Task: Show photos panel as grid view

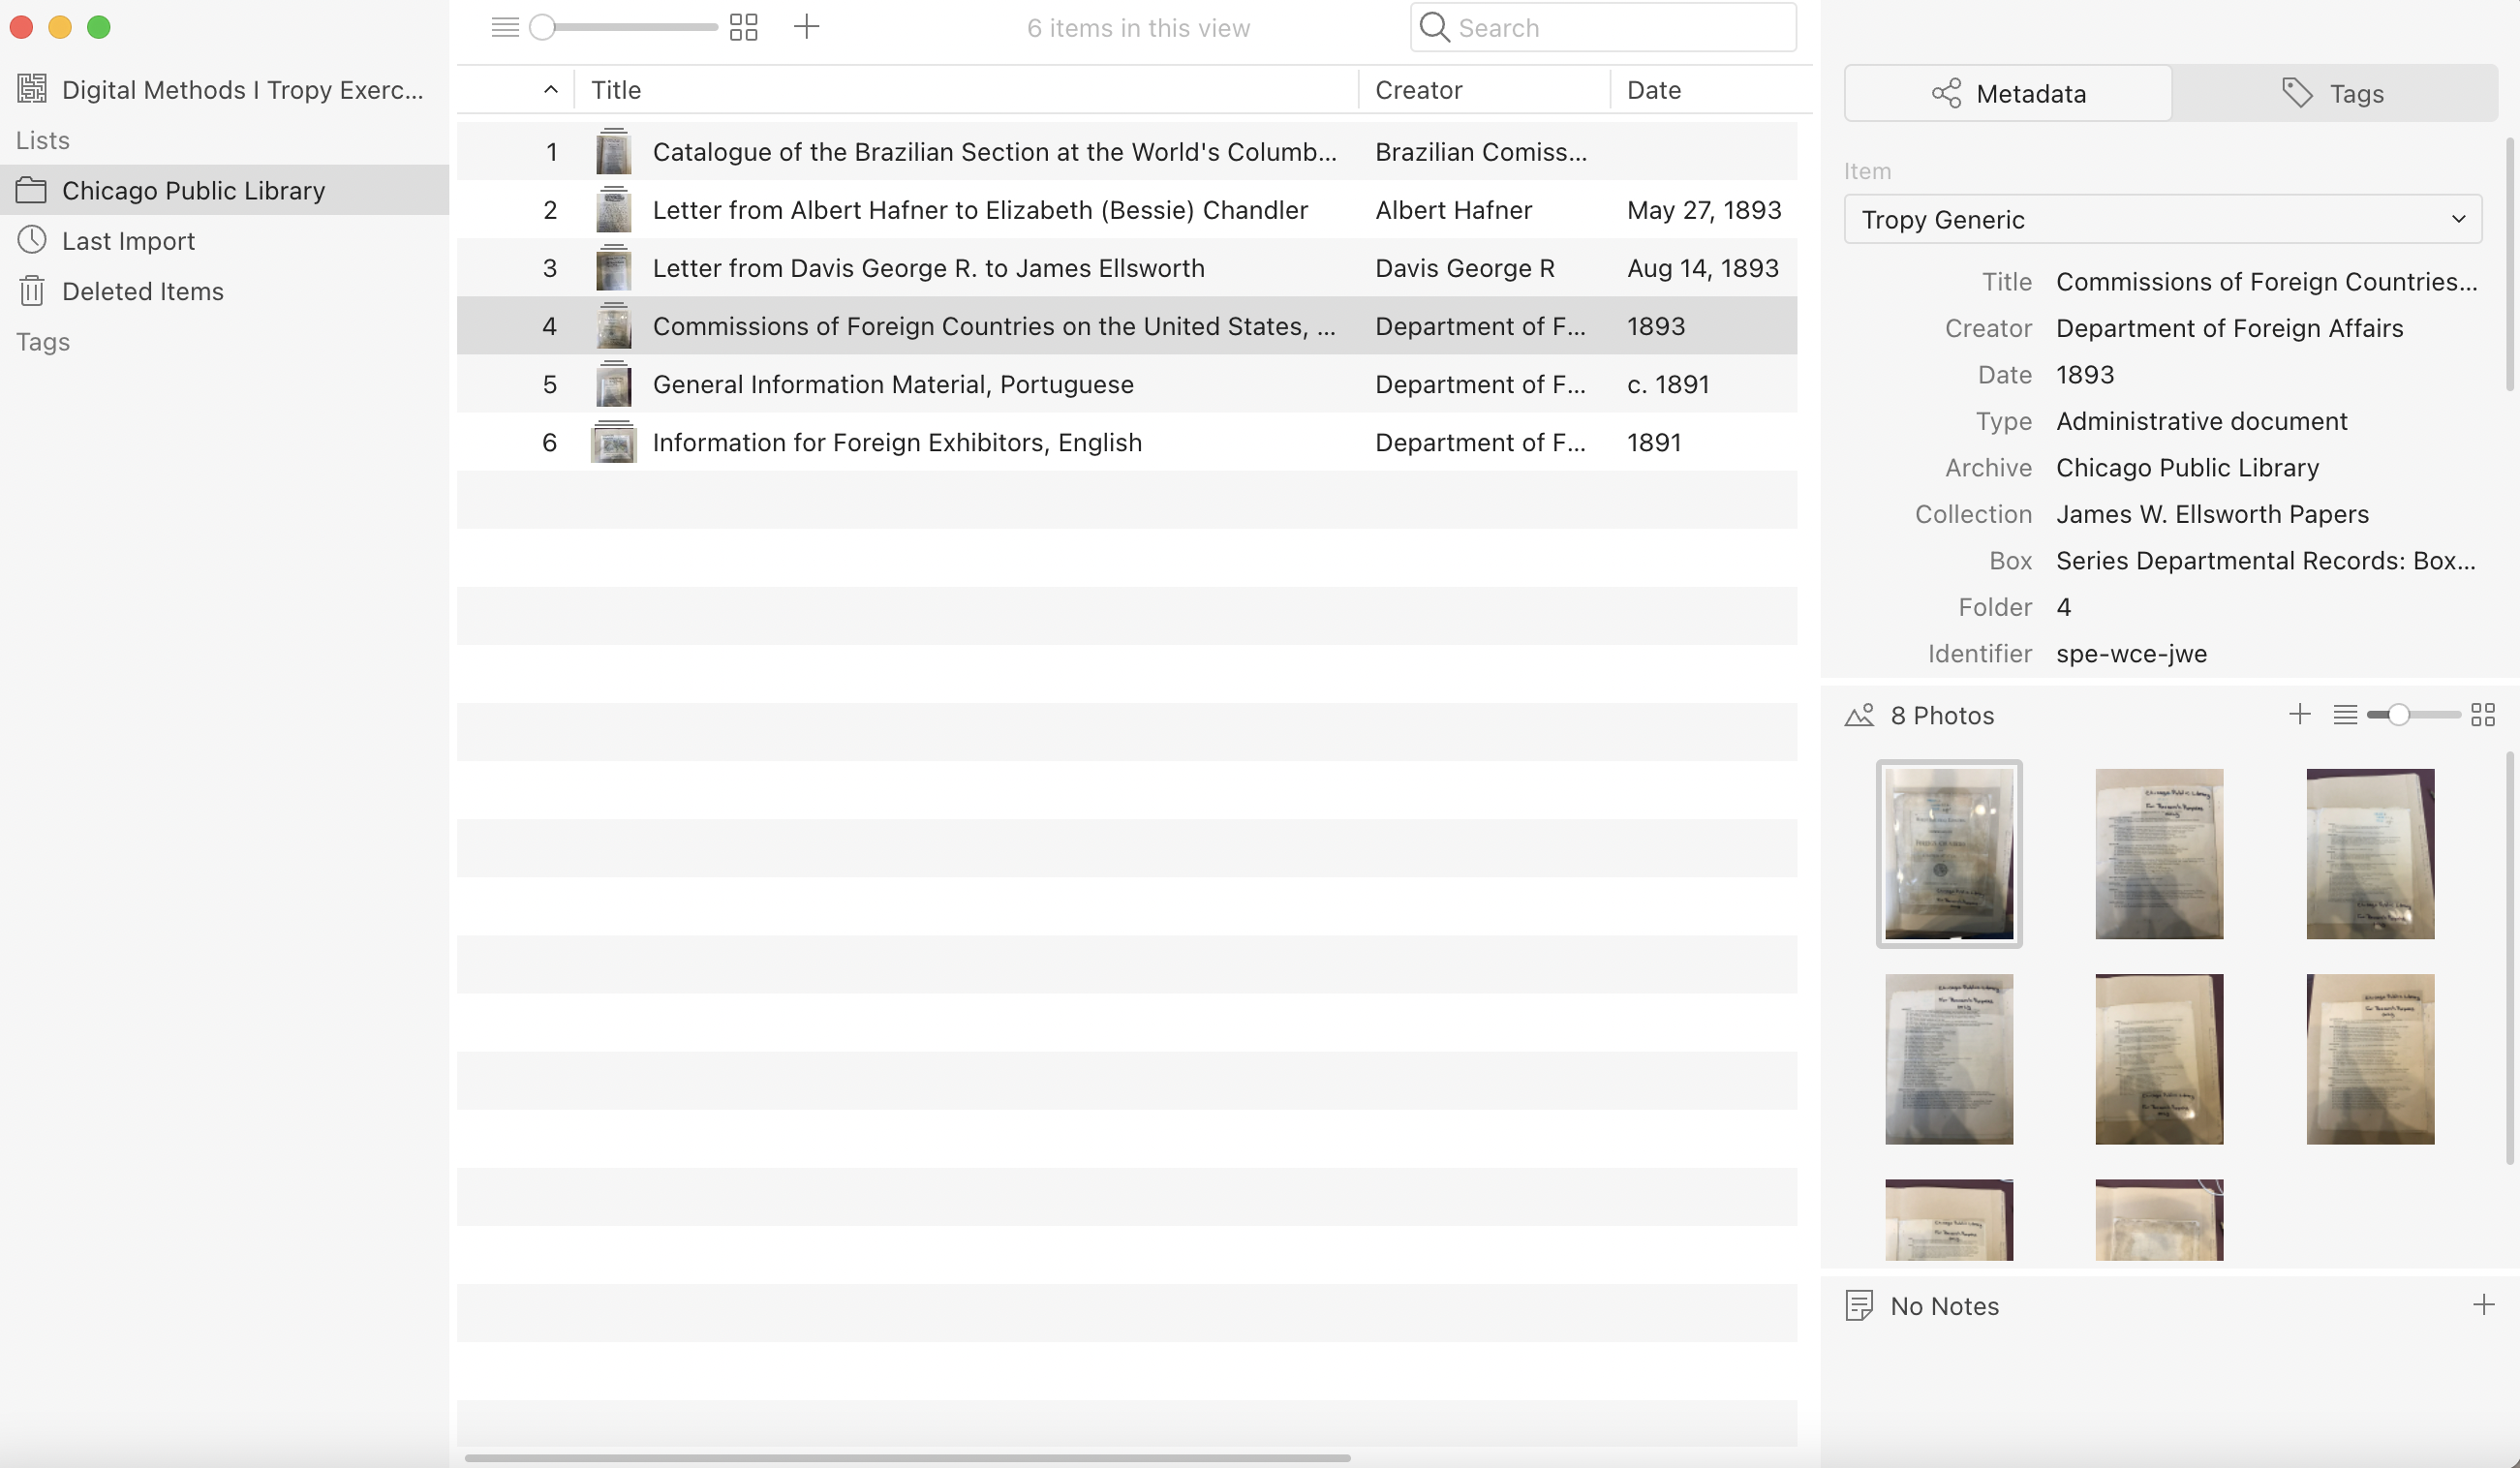Action: pos(2482,714)
